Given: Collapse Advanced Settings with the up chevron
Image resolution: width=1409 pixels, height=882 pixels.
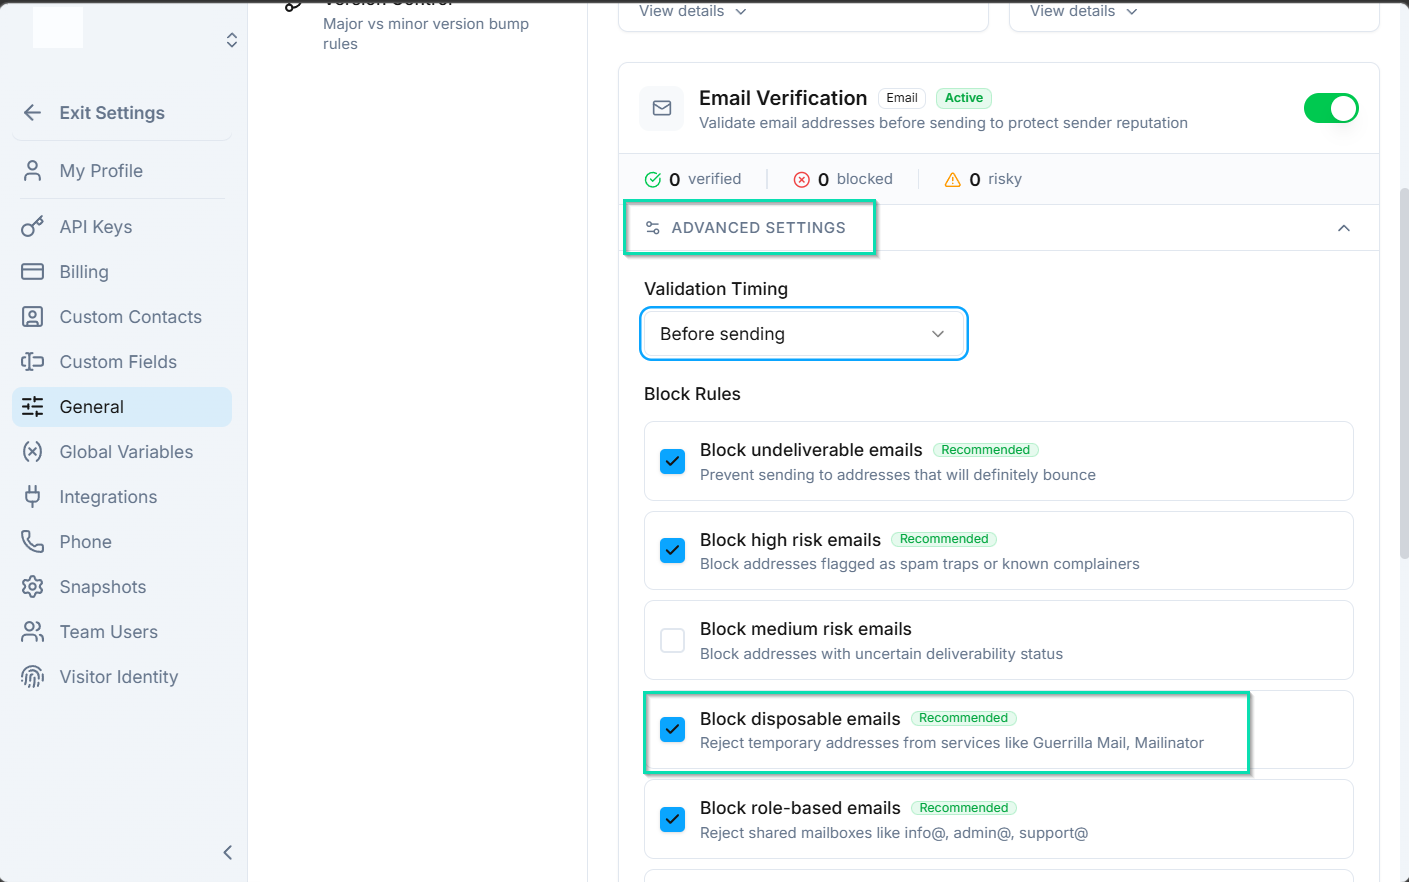Looking at the screenshot, I should 1344,228.
